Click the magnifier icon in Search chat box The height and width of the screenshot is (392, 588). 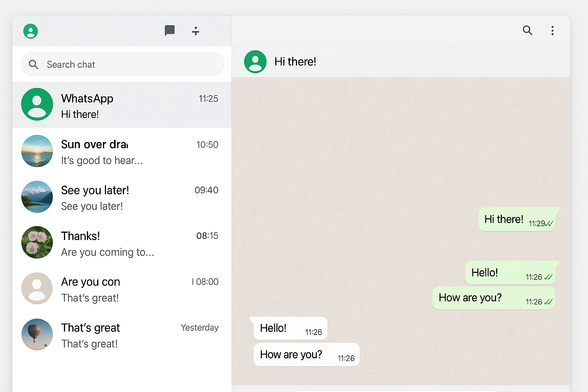pos(33,65)
